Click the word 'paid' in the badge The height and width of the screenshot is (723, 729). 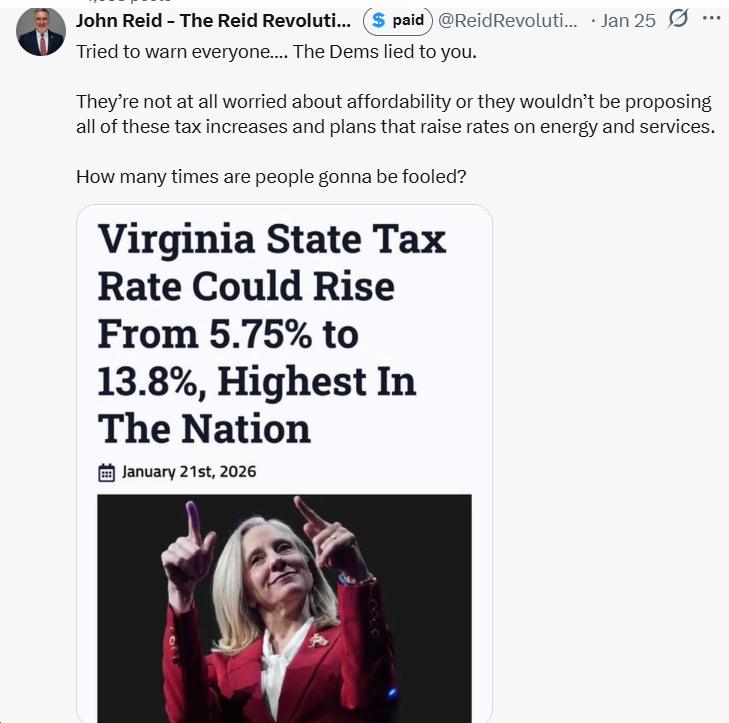pos(408,20)
